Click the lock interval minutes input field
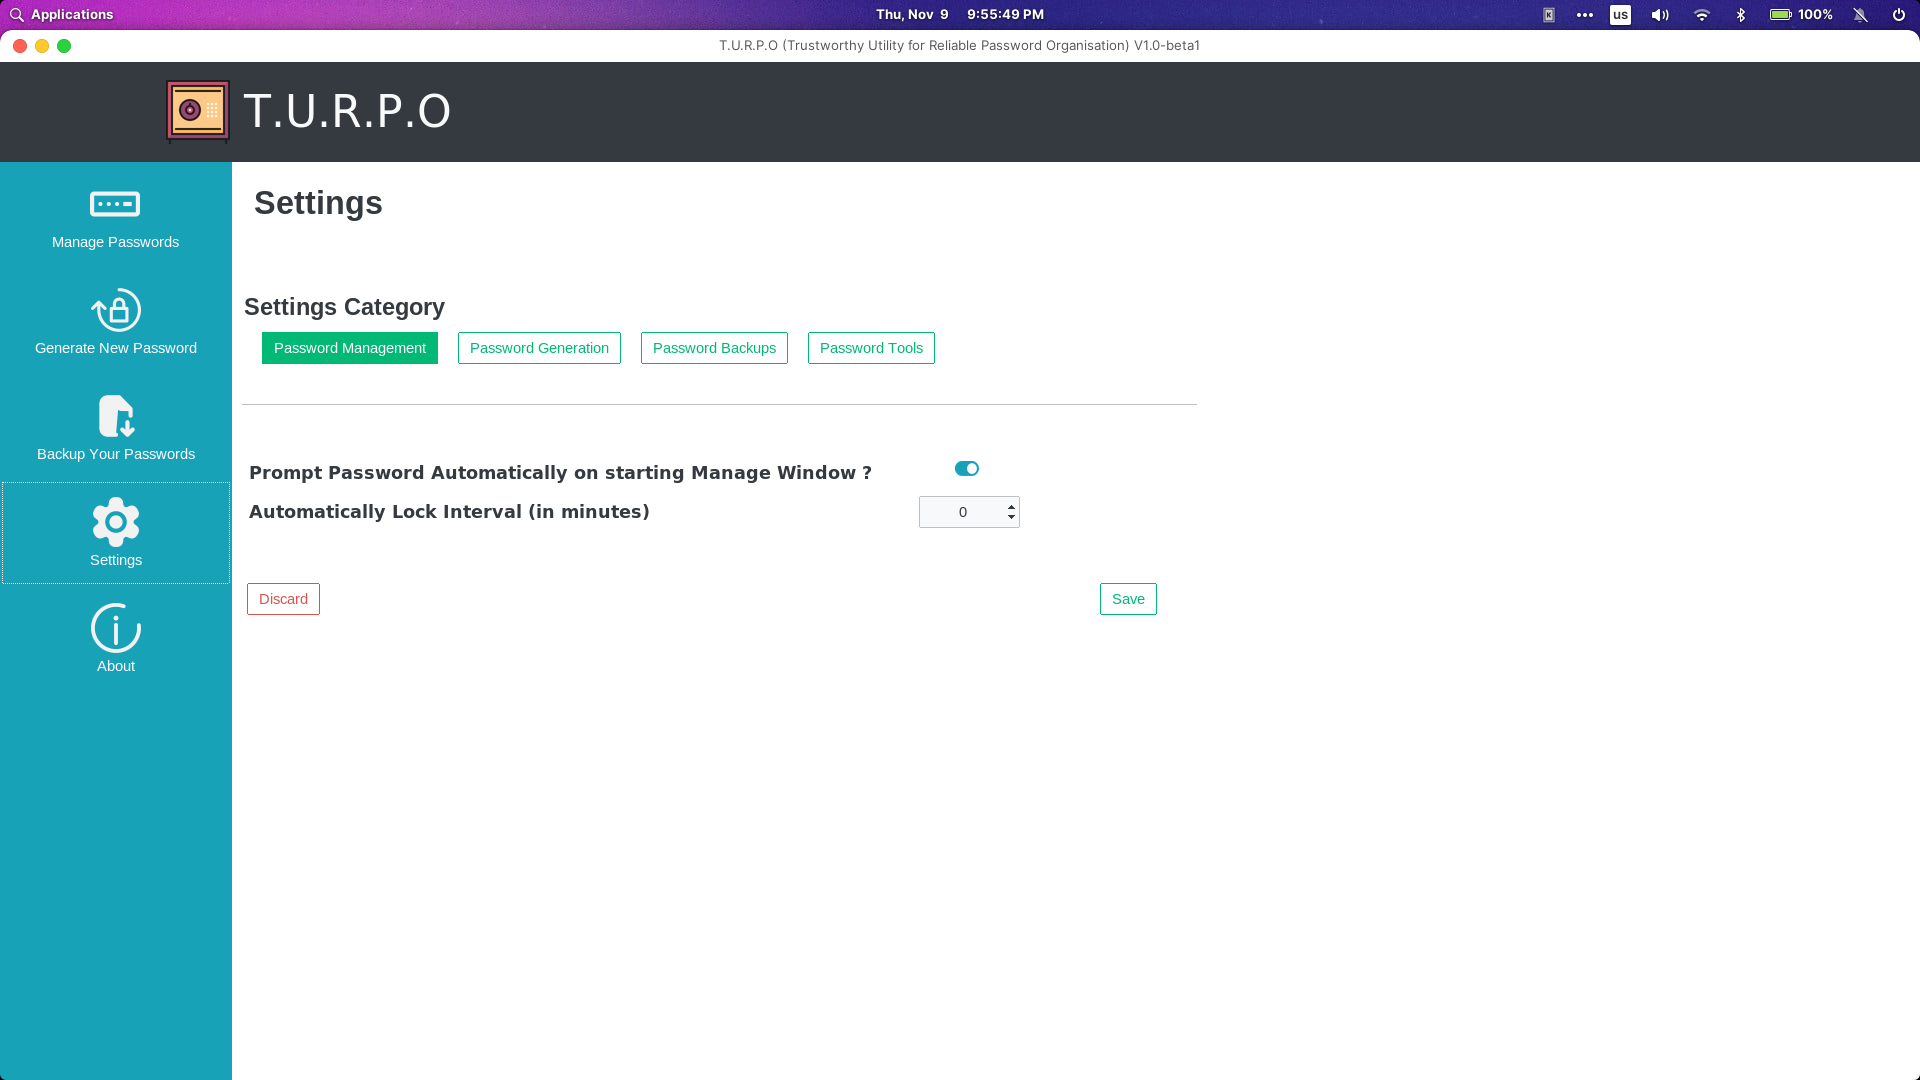 (x=963, y=512)
